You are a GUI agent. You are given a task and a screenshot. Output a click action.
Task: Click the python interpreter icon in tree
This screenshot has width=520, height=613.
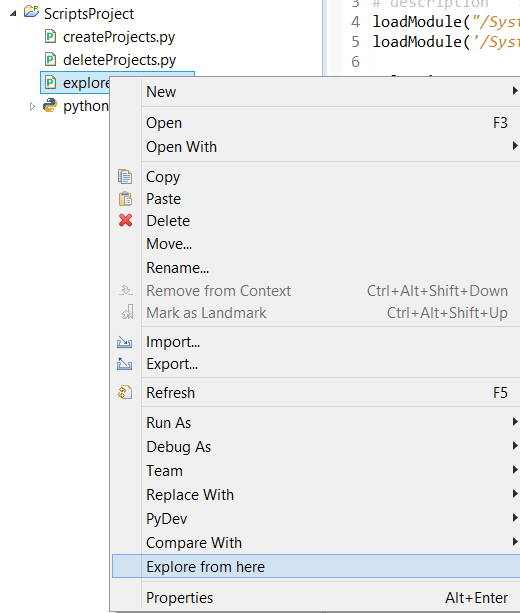50,106
